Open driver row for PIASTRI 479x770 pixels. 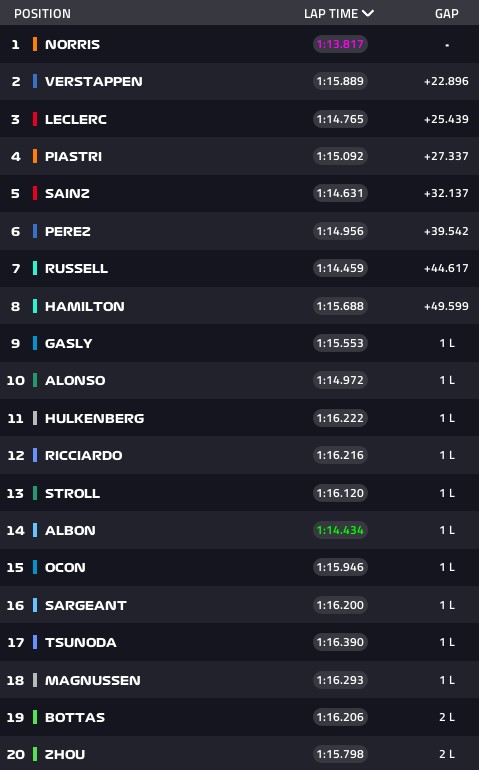click(239, 156)
